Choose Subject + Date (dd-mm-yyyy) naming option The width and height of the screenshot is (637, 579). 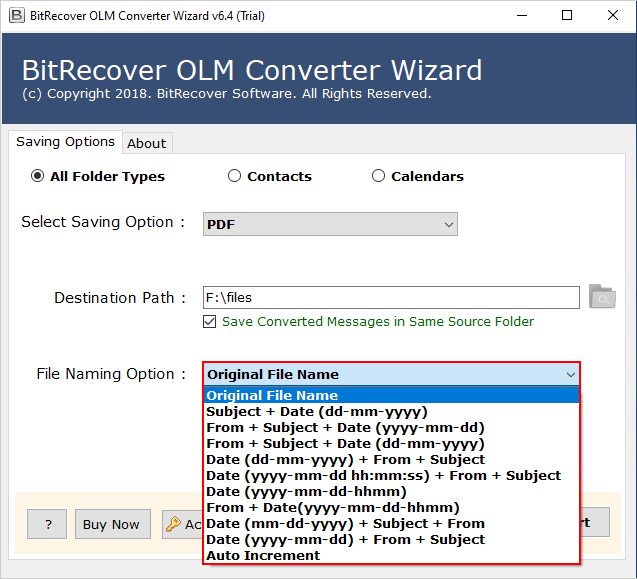tap(391, 412)
